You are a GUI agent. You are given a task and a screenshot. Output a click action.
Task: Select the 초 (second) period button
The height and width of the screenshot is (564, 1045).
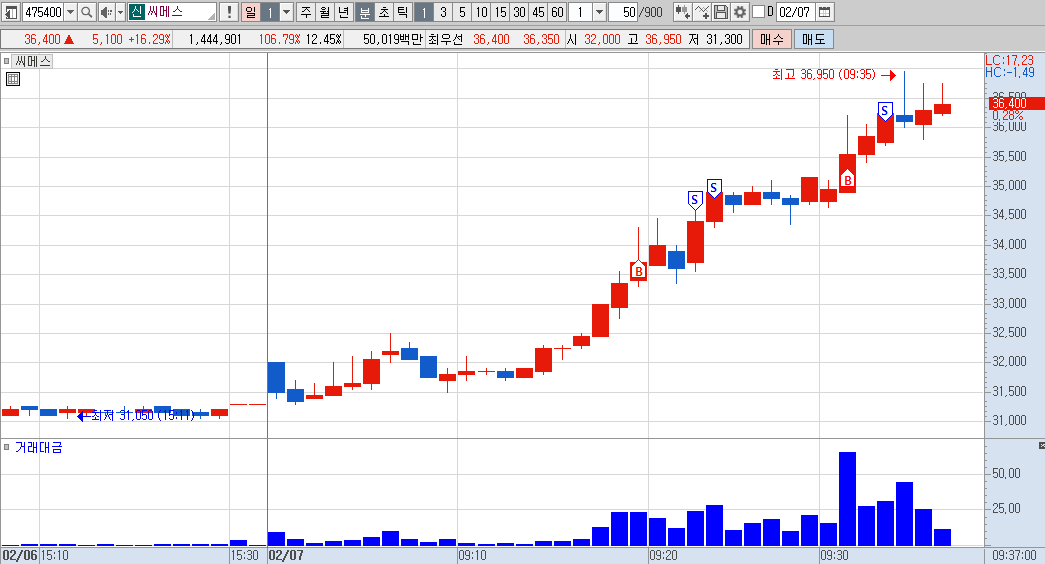pyautogui.click(x=384, y=12)
